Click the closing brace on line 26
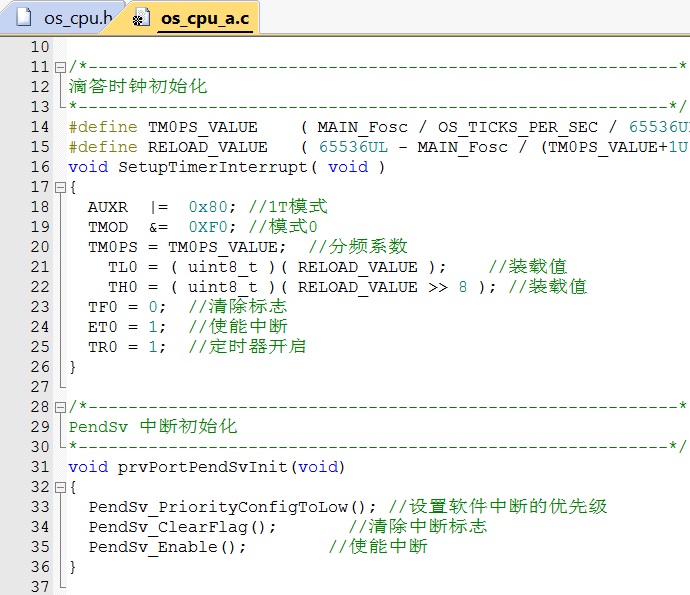Image resolution: width=690 pixels, height=595 pixels. [73, 367]
